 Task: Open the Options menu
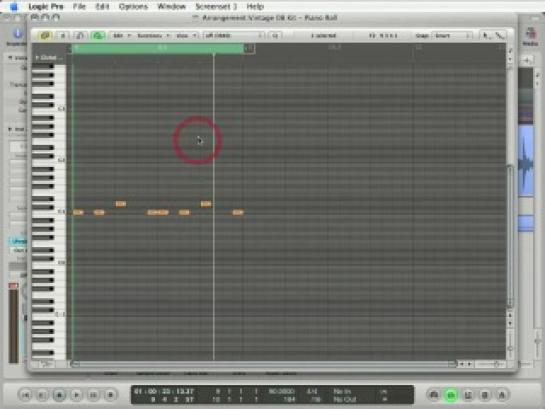point(133,6)
